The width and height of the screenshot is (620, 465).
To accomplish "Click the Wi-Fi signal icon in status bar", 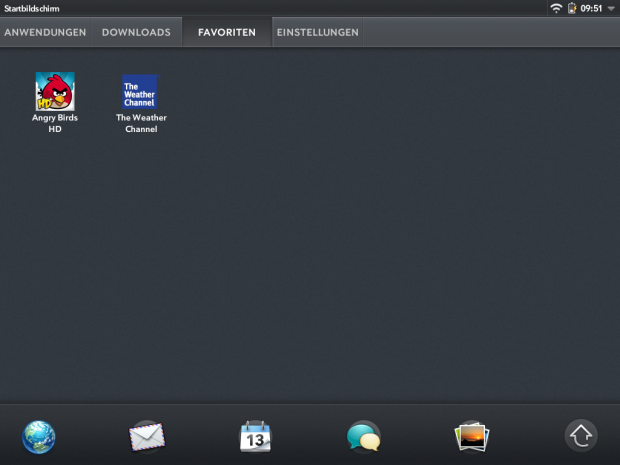I will tap(556, 8).
